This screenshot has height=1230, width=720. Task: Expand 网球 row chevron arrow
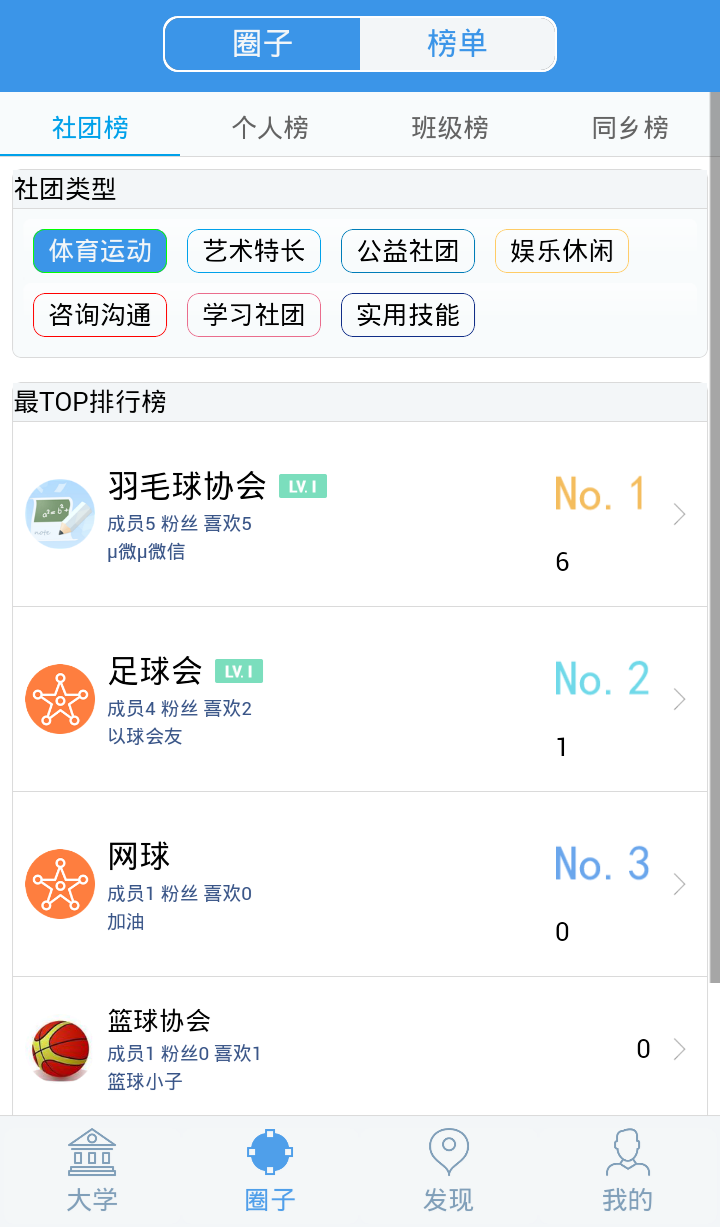click(680, 884)
